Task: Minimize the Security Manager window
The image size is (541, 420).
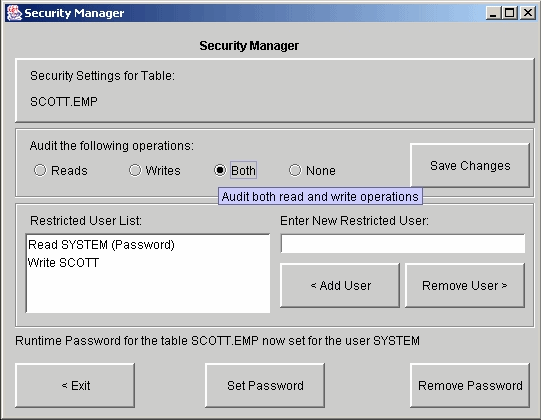Action: click(x=493, y=13)
